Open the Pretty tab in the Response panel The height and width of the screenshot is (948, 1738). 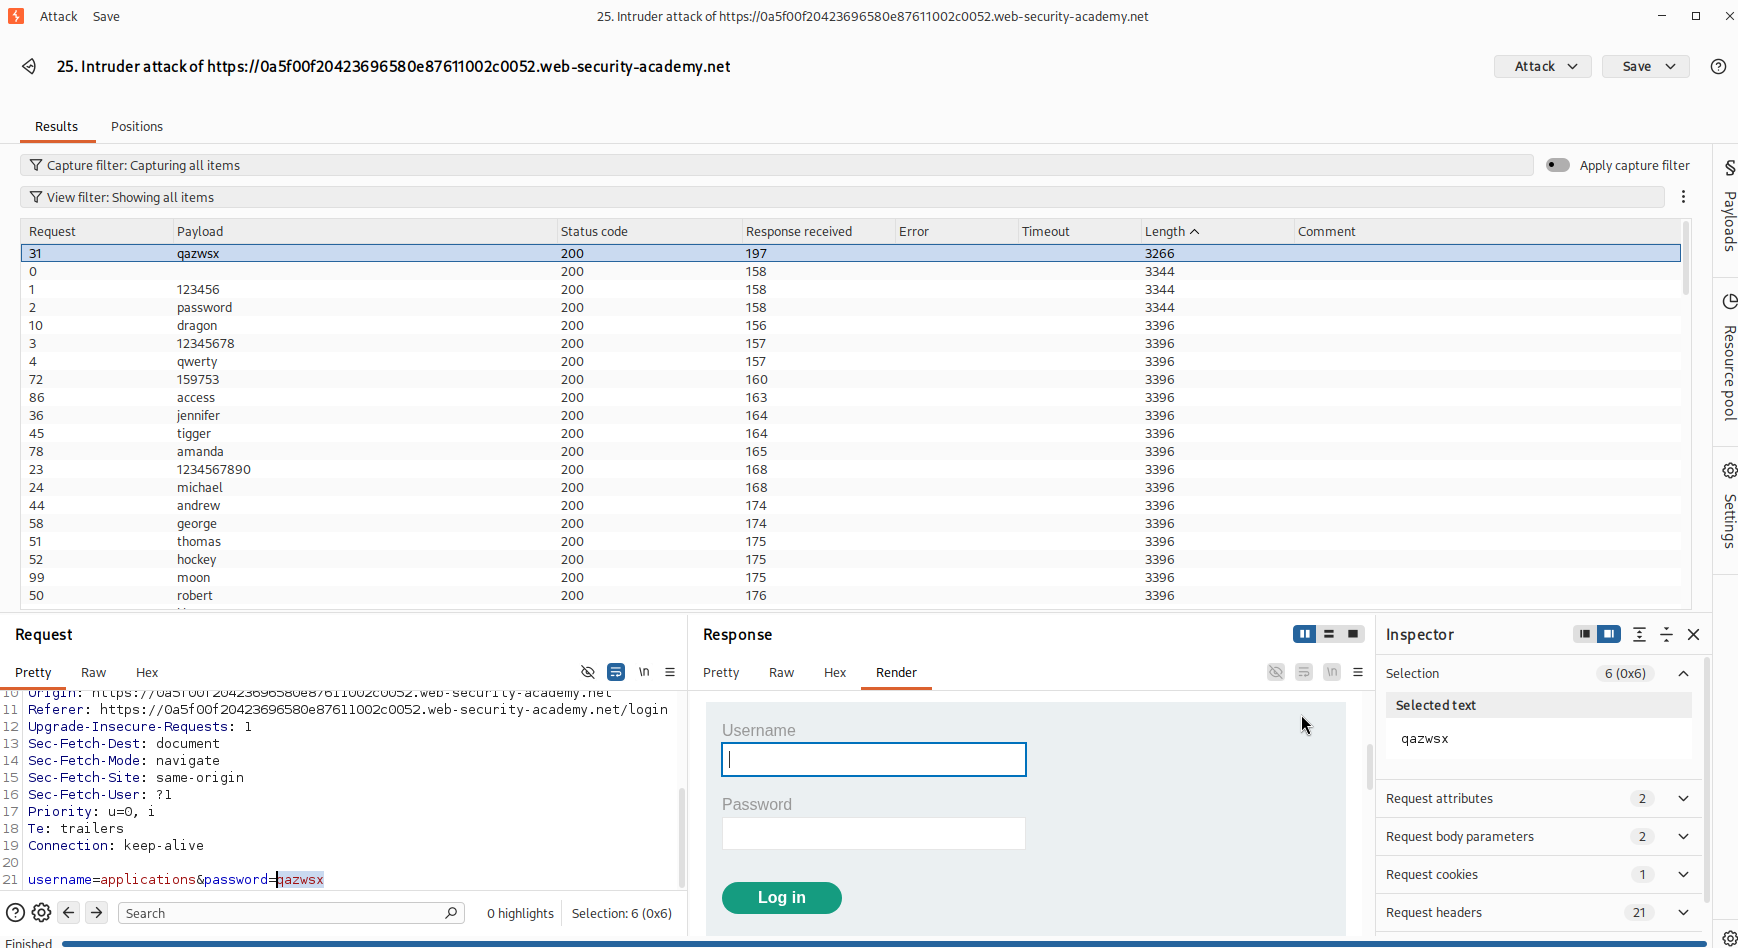[x=721, y=672]
